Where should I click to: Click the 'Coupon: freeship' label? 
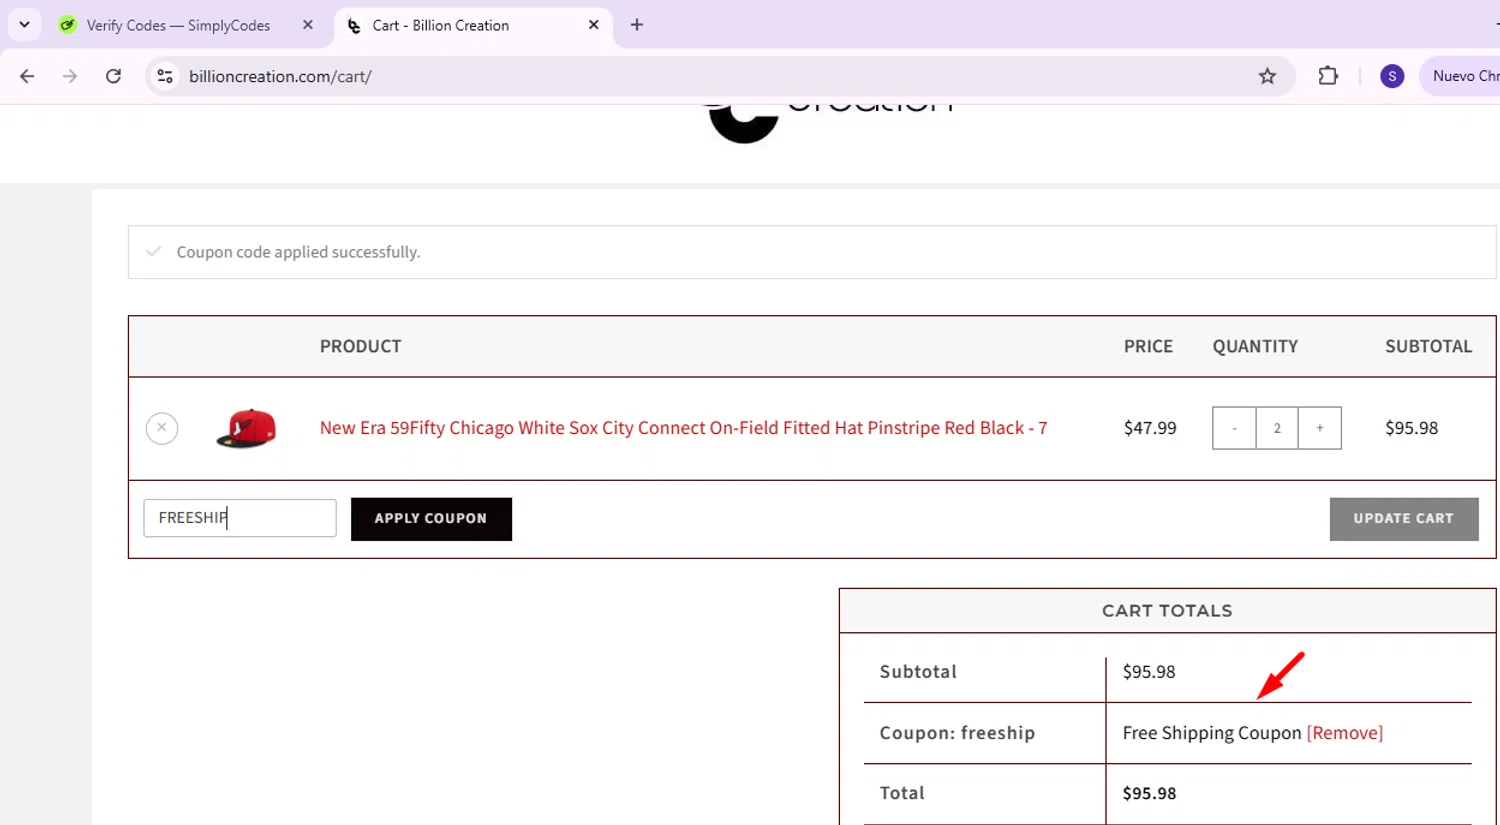(957, 733)
